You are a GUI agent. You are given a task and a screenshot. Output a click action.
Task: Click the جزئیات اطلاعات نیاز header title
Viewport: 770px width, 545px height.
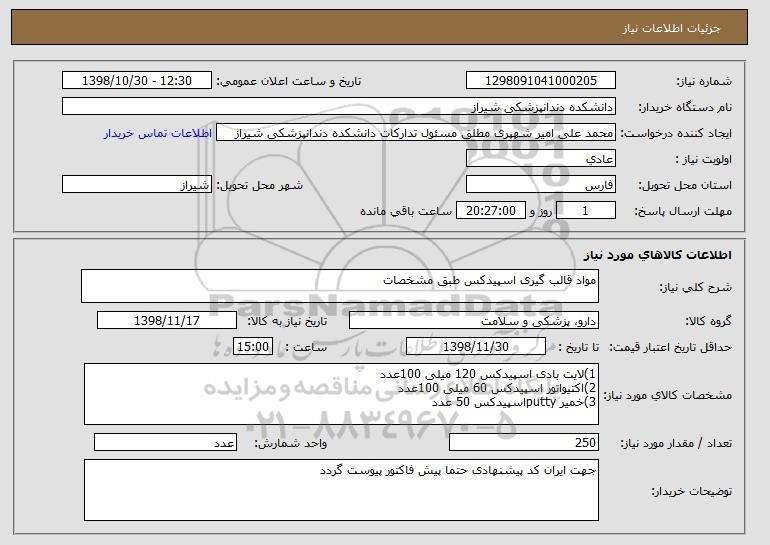(x=671, y=28)
